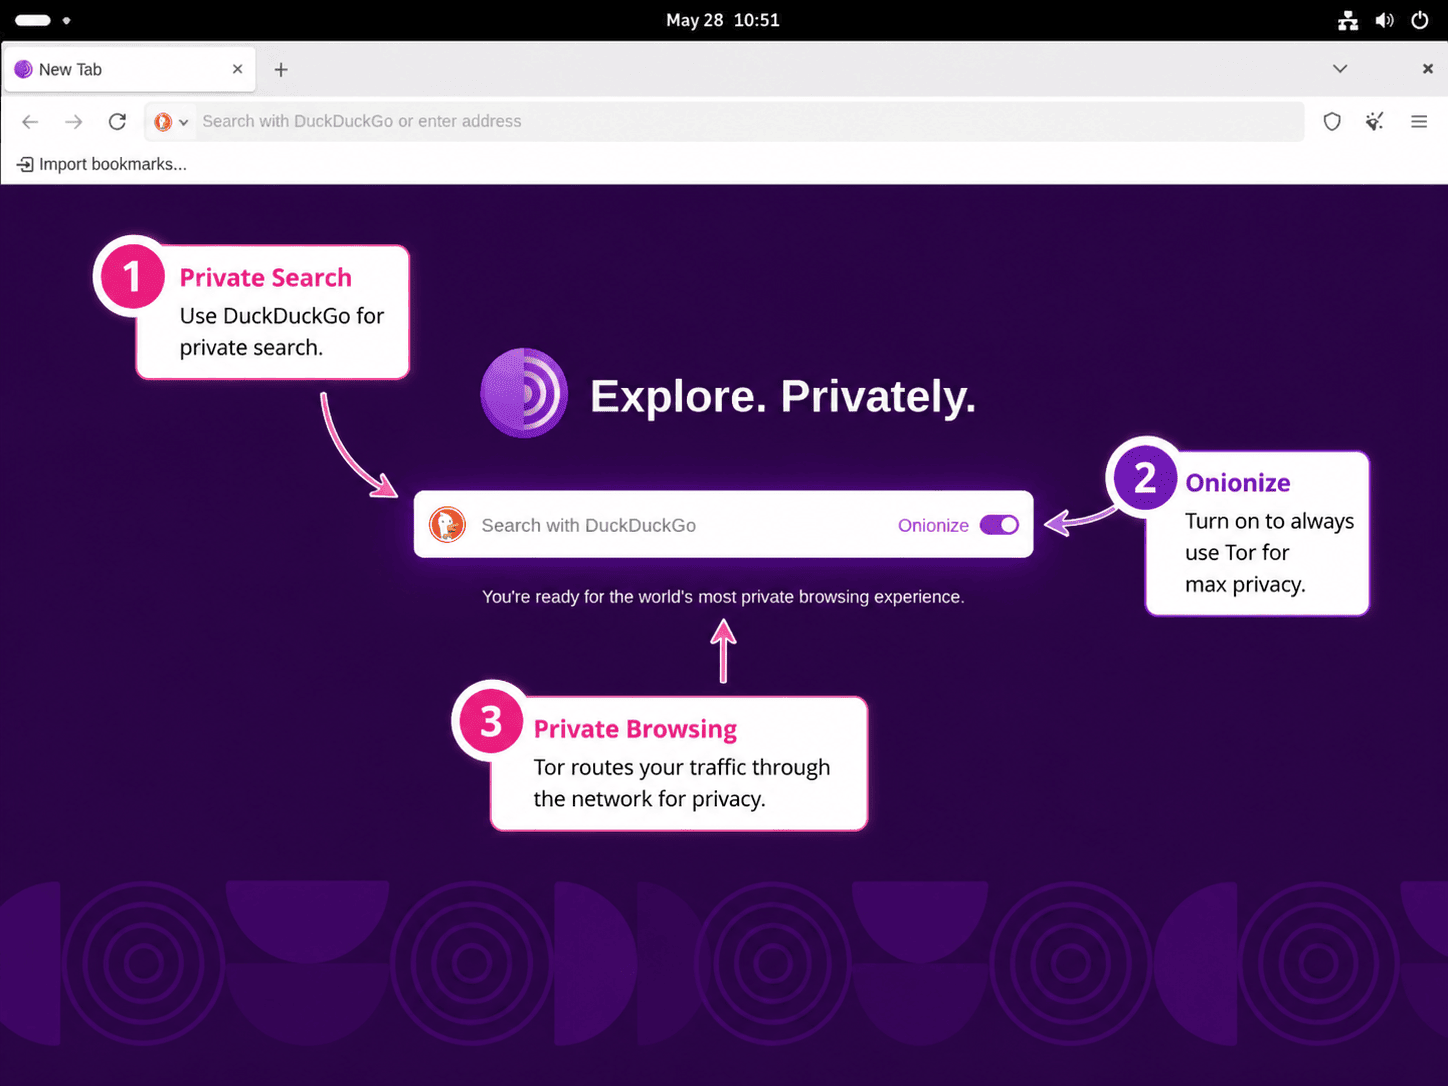1448x1086 pixels.
Task: Click the forward navigation arrow
Action: pos(74,122)
